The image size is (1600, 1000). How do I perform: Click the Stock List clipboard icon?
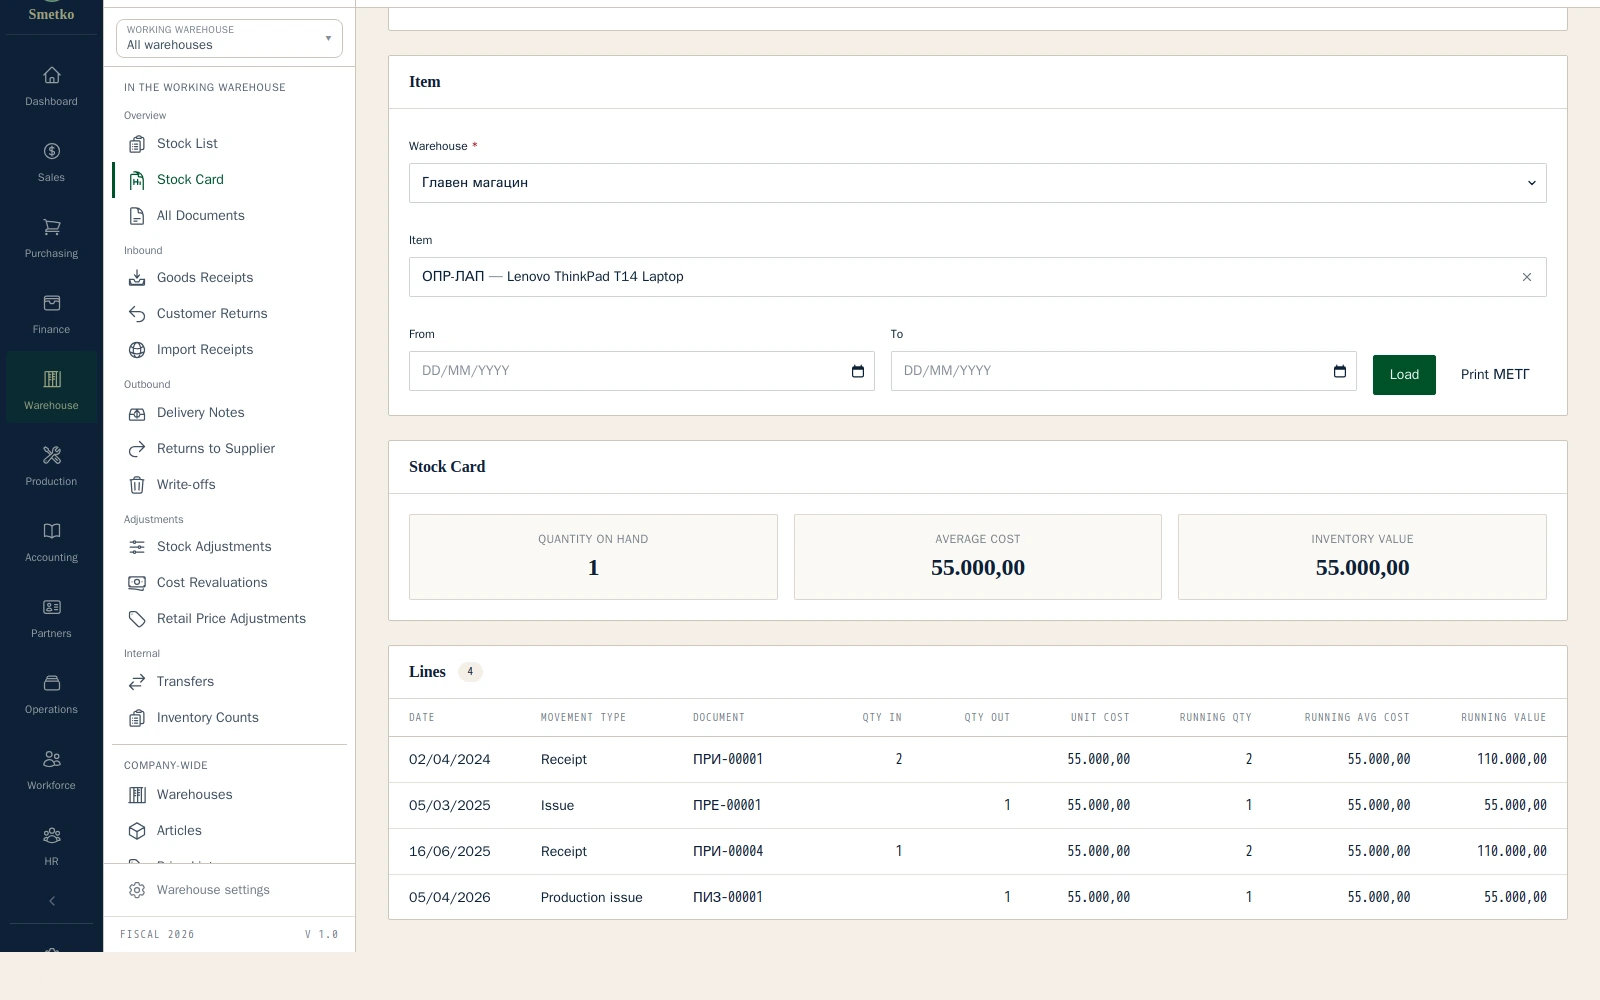(137, 144)
